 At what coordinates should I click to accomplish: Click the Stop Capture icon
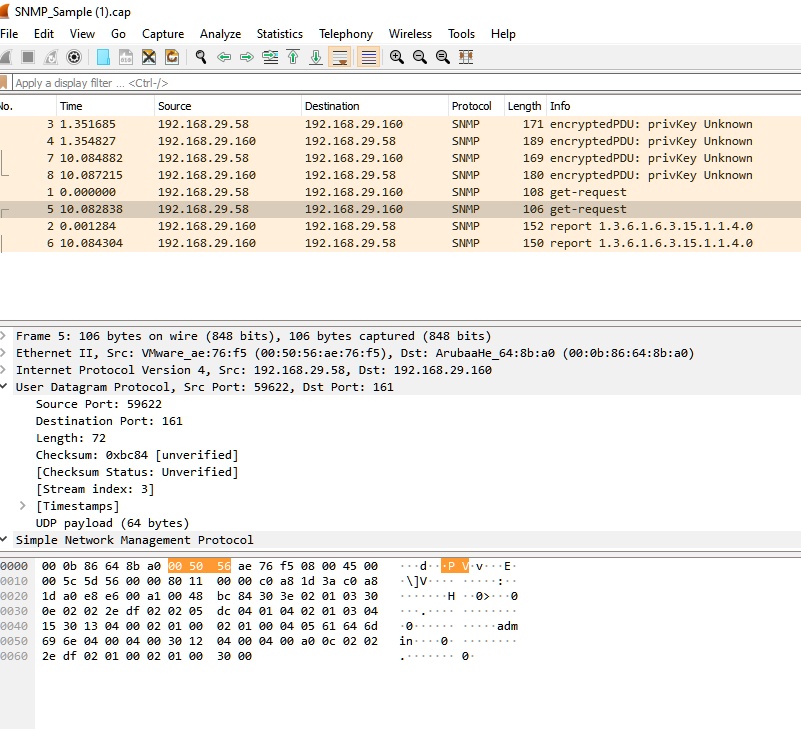pos(28,57)
